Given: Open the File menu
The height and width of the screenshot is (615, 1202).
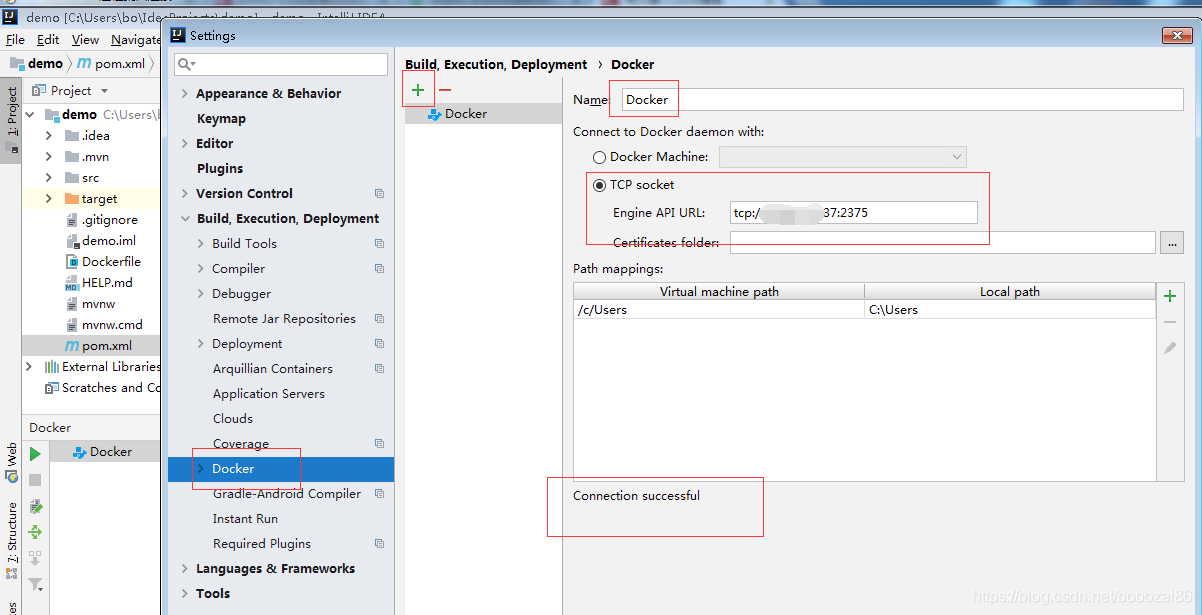Looking at the screenshot, I should (15, 40).
